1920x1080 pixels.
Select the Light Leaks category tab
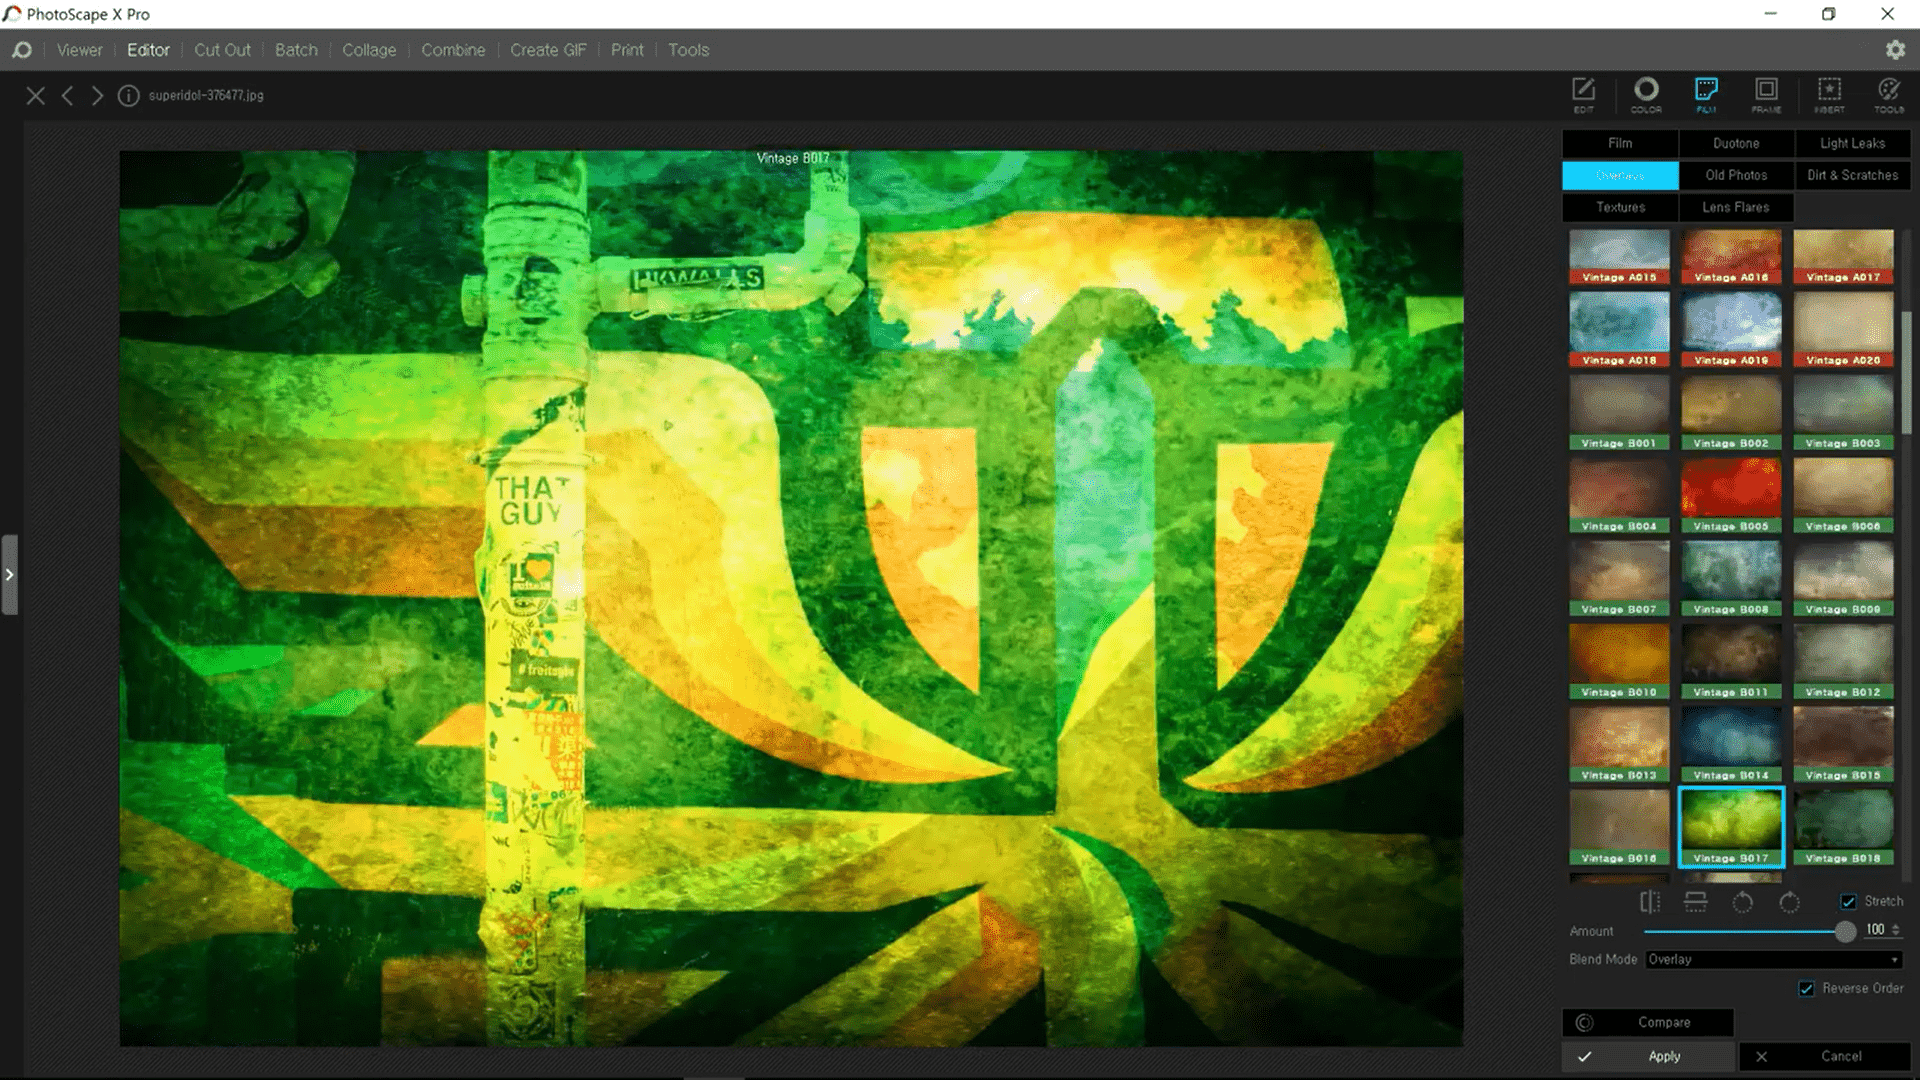[1852, 144]
